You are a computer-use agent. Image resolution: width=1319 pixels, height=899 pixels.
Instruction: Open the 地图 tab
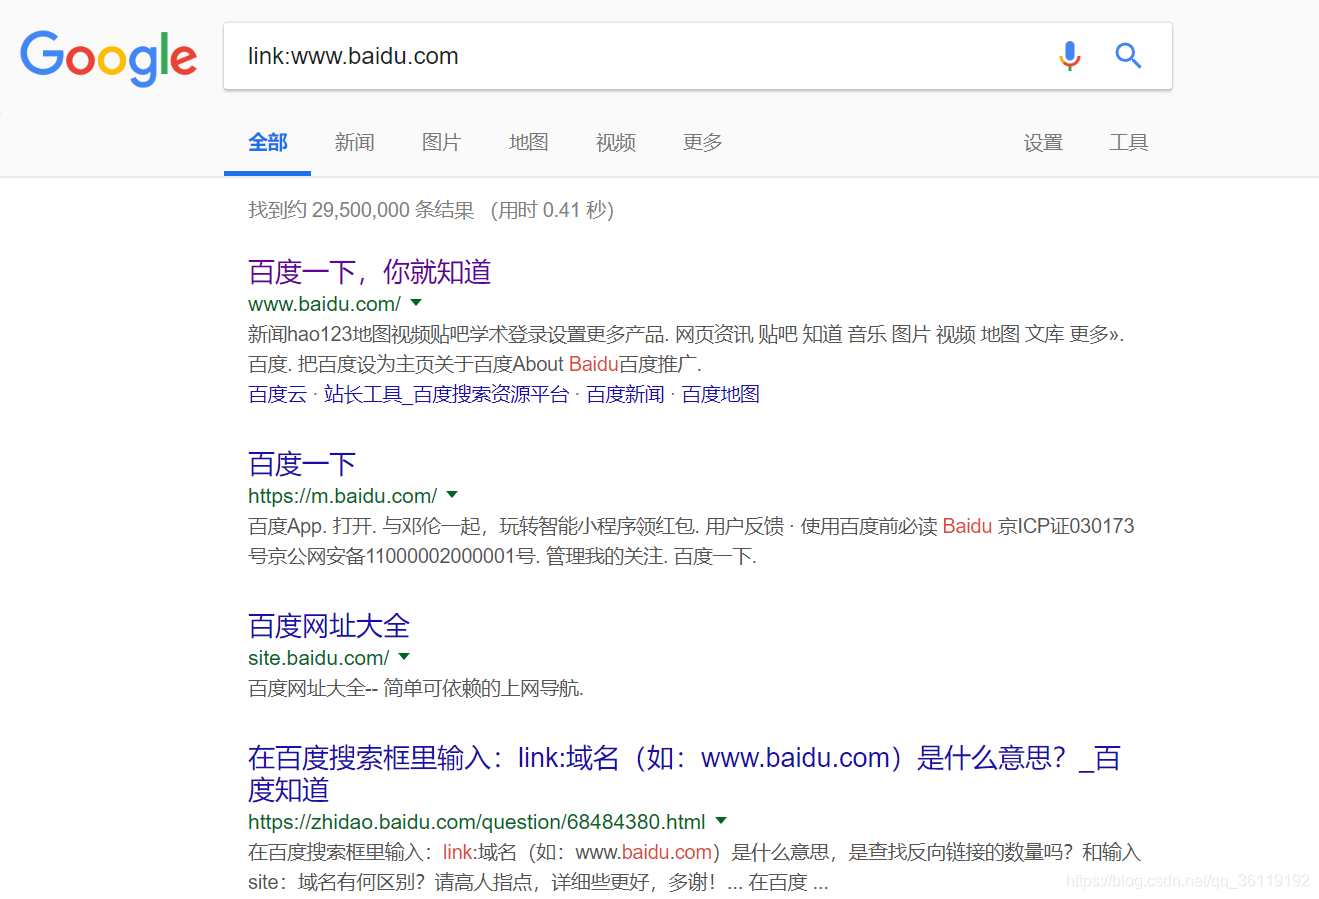[x=528, y=143]
